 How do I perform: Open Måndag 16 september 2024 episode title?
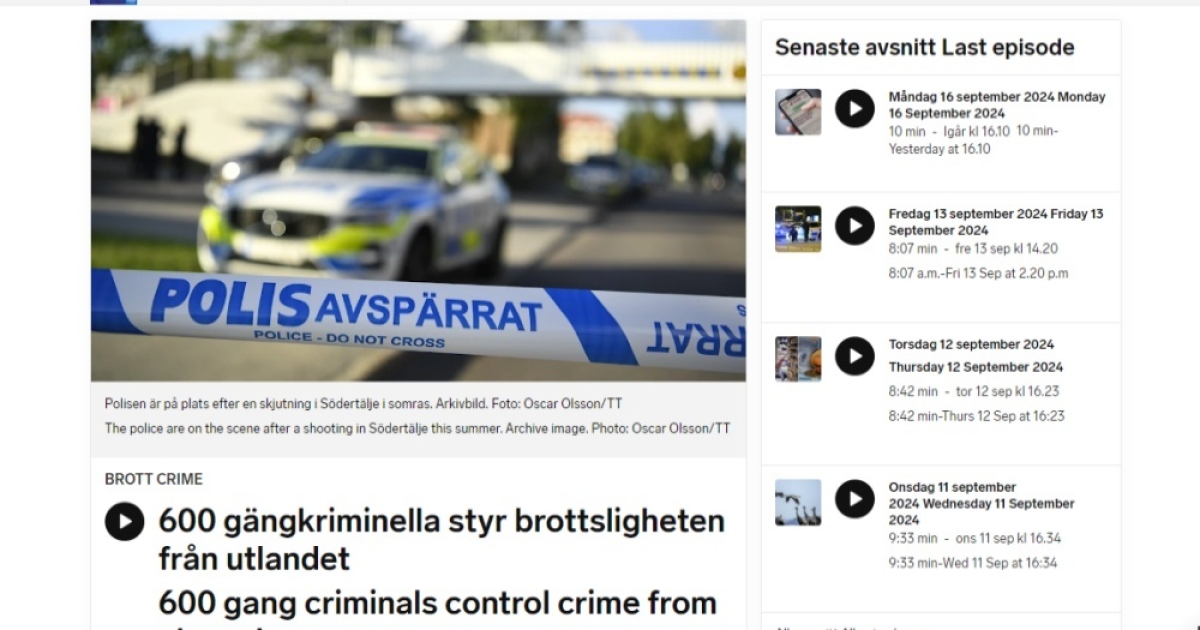point(997,105)
